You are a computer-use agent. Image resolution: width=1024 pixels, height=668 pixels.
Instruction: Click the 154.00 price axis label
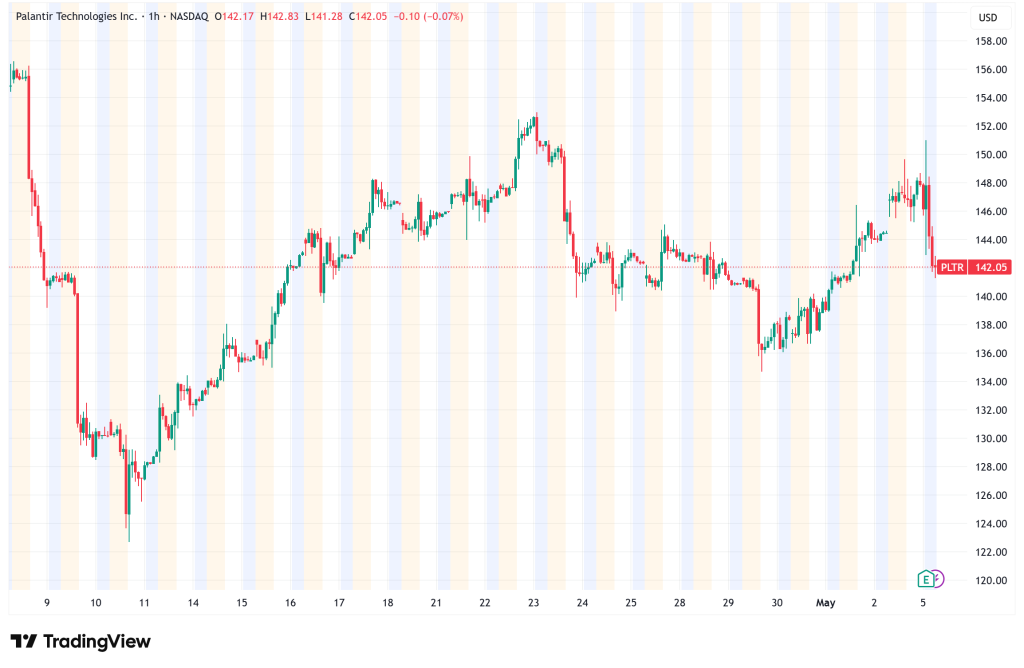coord(991,98)
